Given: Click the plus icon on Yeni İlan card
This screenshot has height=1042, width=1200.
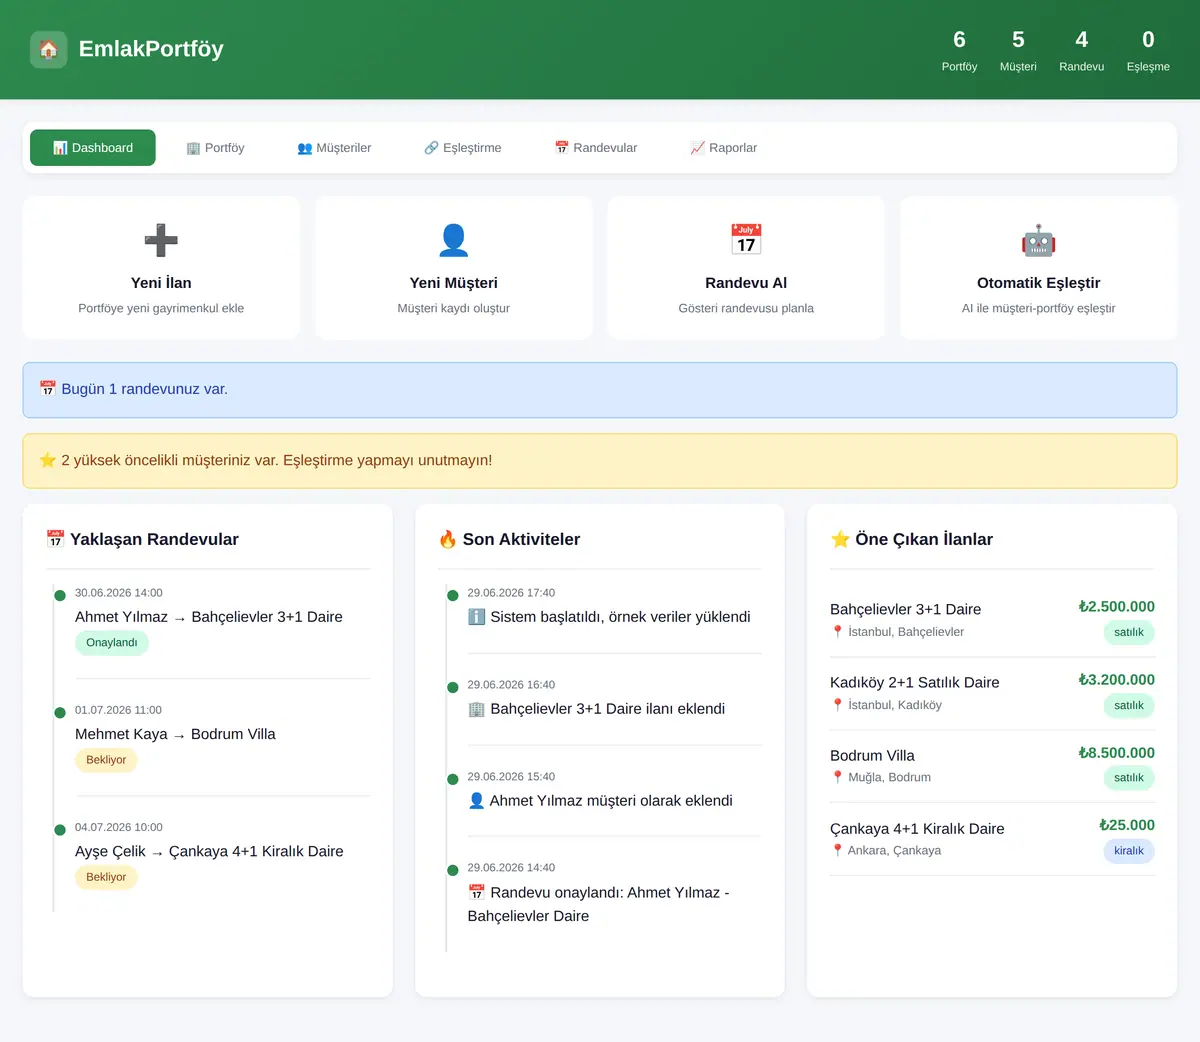Looking at the screenshot, I should 161,240.
